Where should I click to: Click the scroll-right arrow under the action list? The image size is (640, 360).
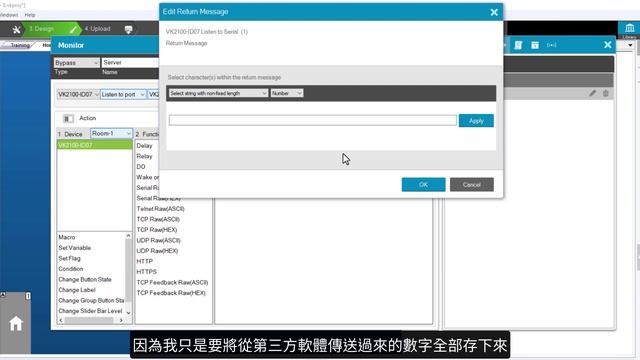tap(121, 320)
